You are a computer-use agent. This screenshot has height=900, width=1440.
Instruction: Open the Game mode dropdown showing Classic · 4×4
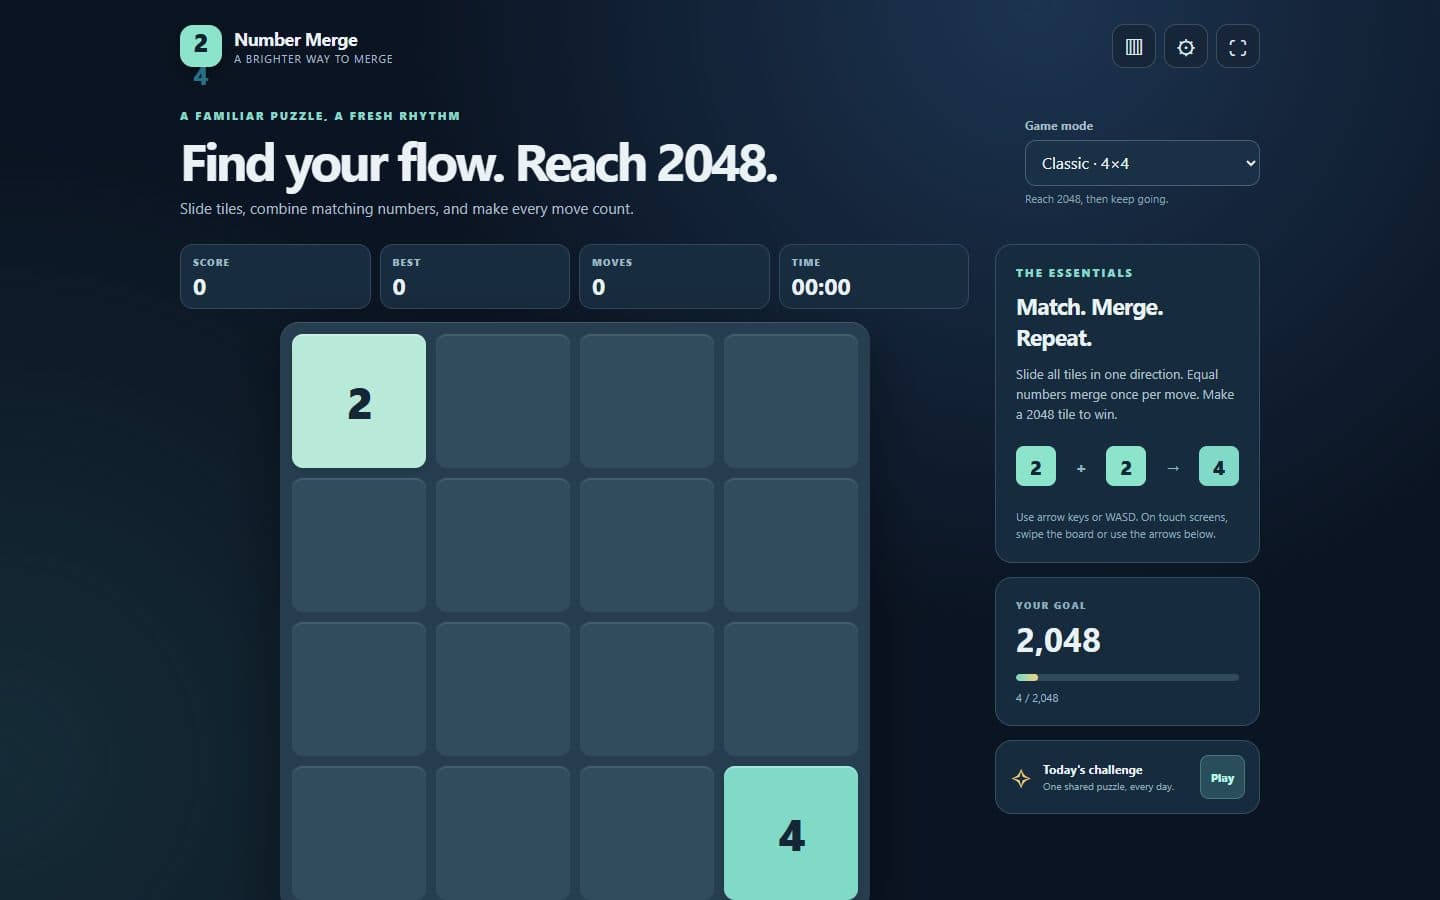pos(1142,163)
